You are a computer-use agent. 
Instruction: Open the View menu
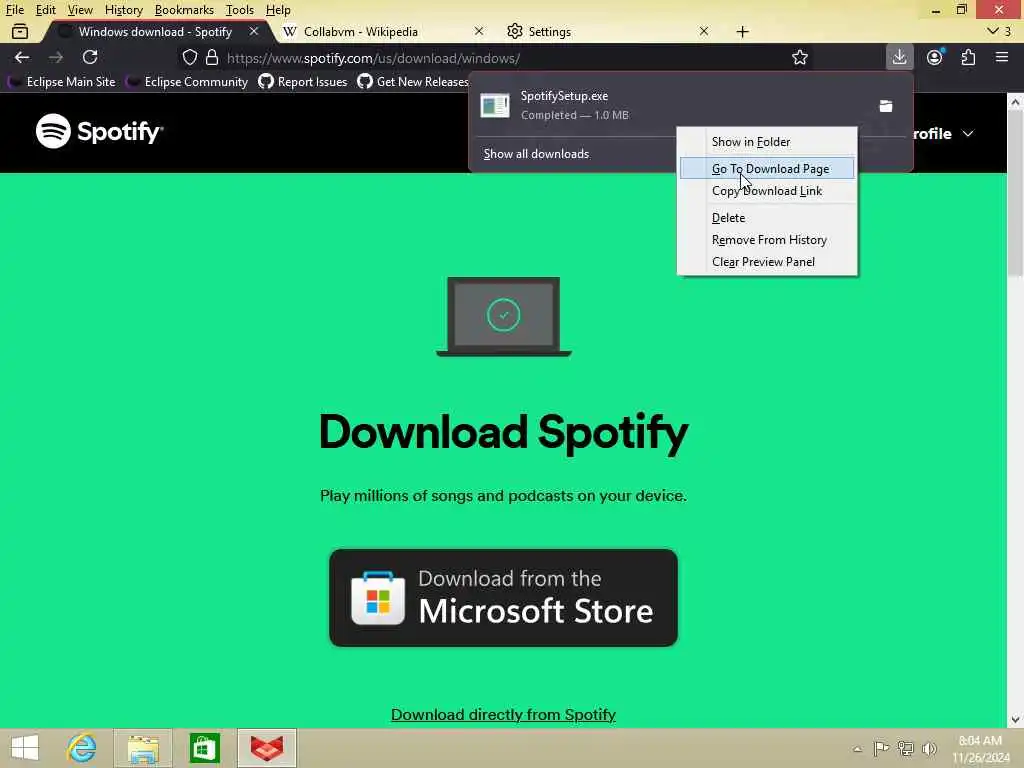(x=80, y=10)
